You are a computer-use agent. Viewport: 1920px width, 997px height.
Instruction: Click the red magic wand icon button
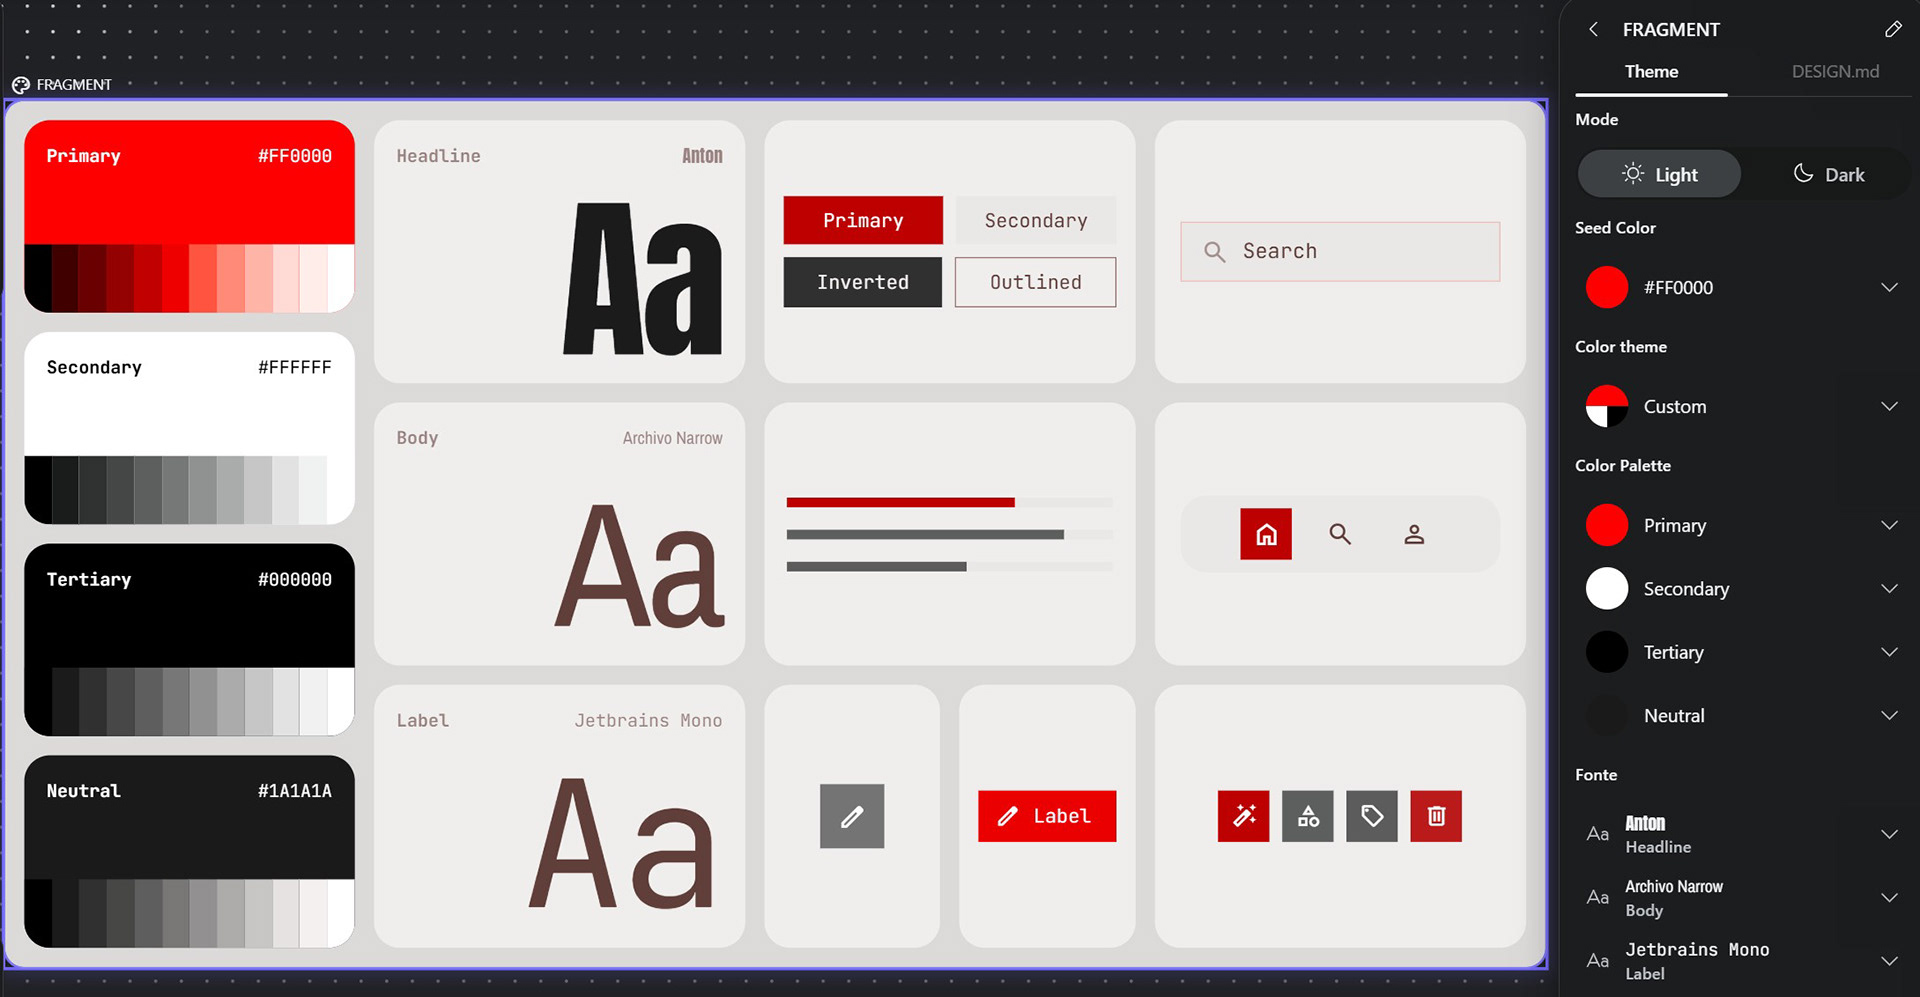pos(1243,816)
